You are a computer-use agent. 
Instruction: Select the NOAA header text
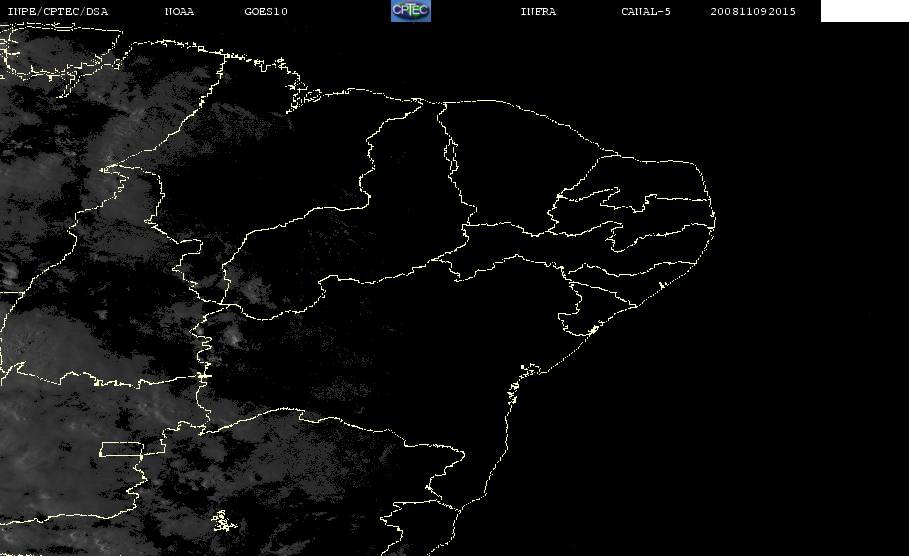tap(179, 11)
